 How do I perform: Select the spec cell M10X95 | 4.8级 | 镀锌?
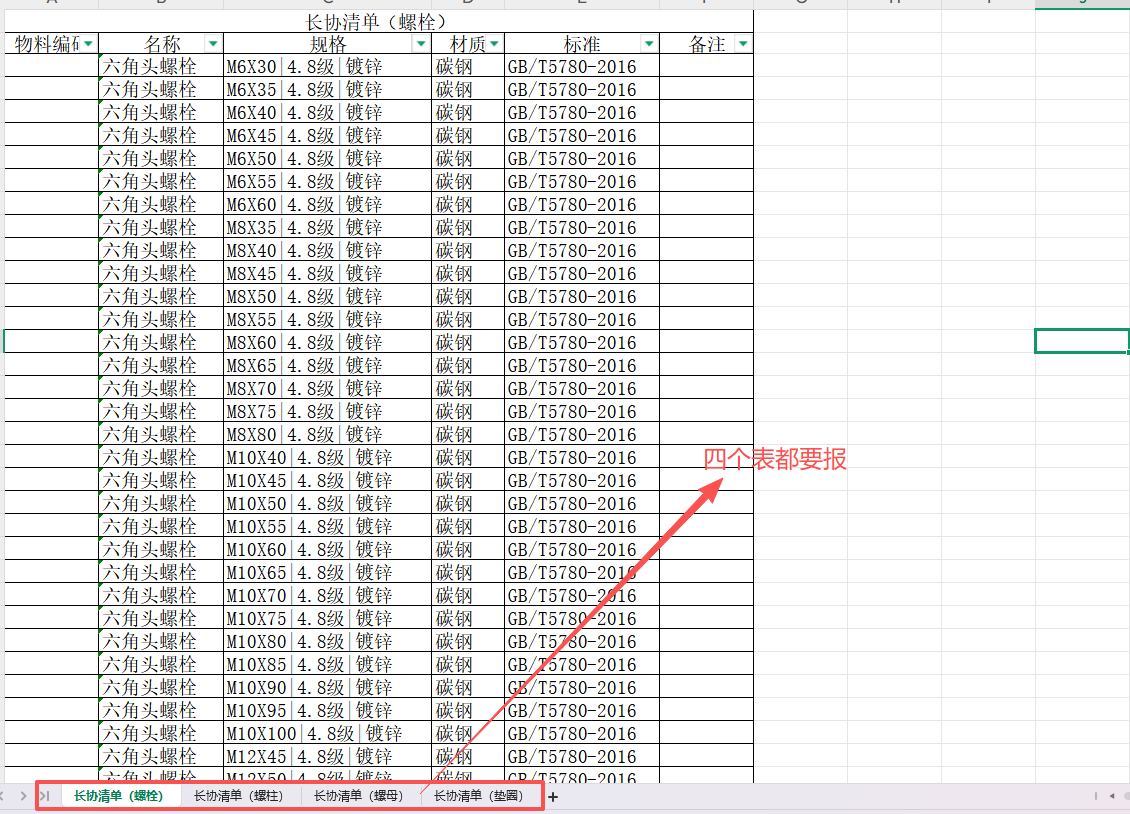point(327,710)
